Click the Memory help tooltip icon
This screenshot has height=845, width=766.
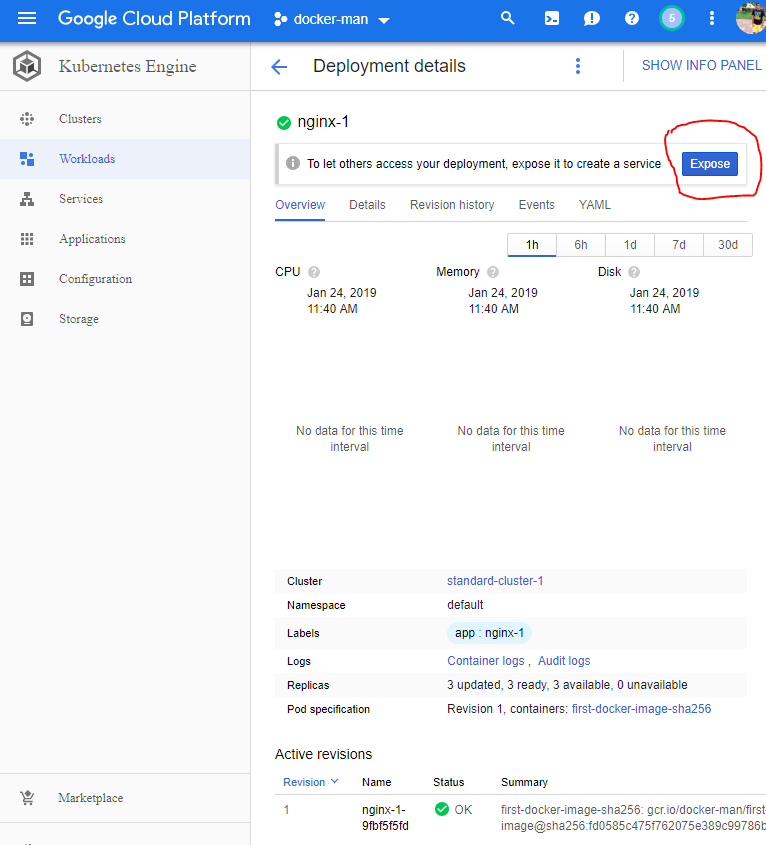pyautogui.click(x=493, y=272)
